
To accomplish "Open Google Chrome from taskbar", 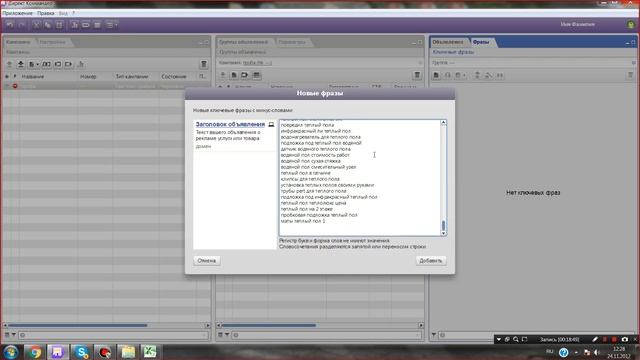I will (x=35, y=352).
